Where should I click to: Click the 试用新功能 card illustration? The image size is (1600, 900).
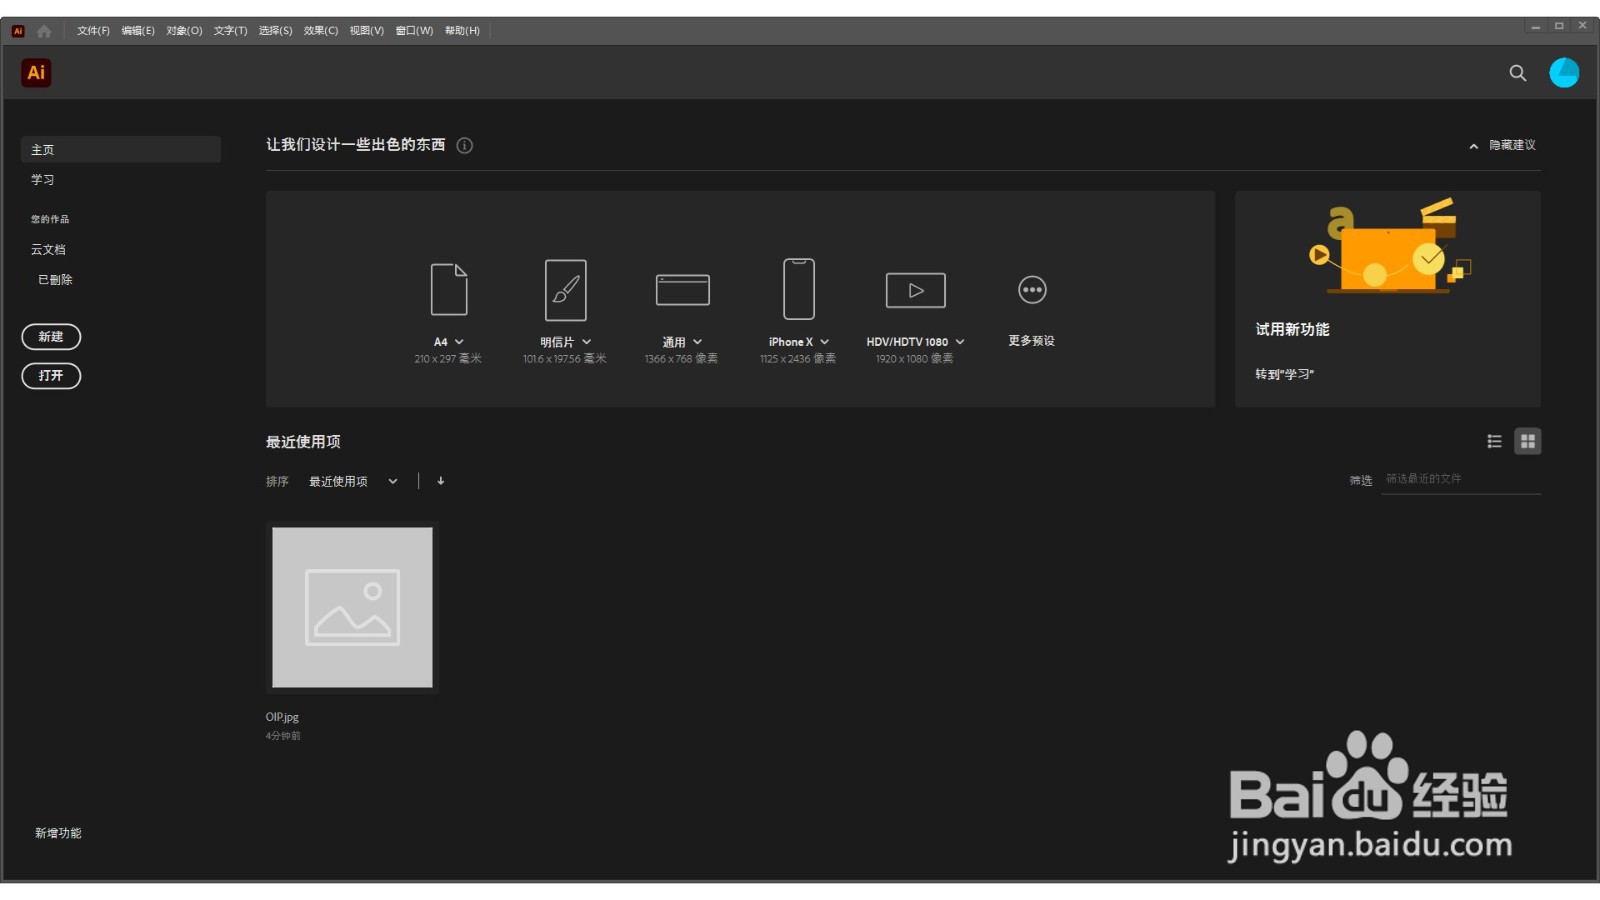1390,246
